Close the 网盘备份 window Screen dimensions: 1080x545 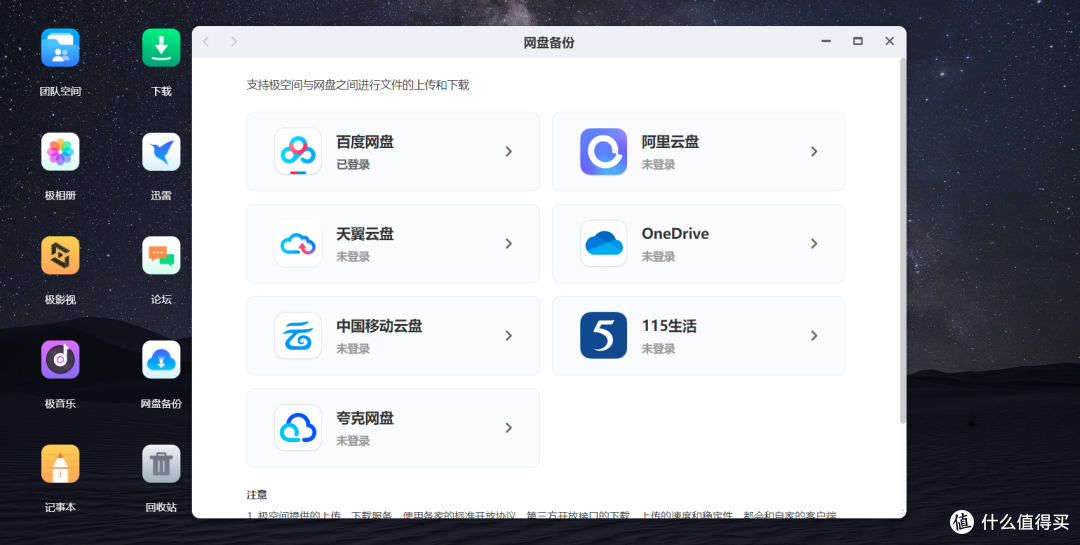[889, 41]
